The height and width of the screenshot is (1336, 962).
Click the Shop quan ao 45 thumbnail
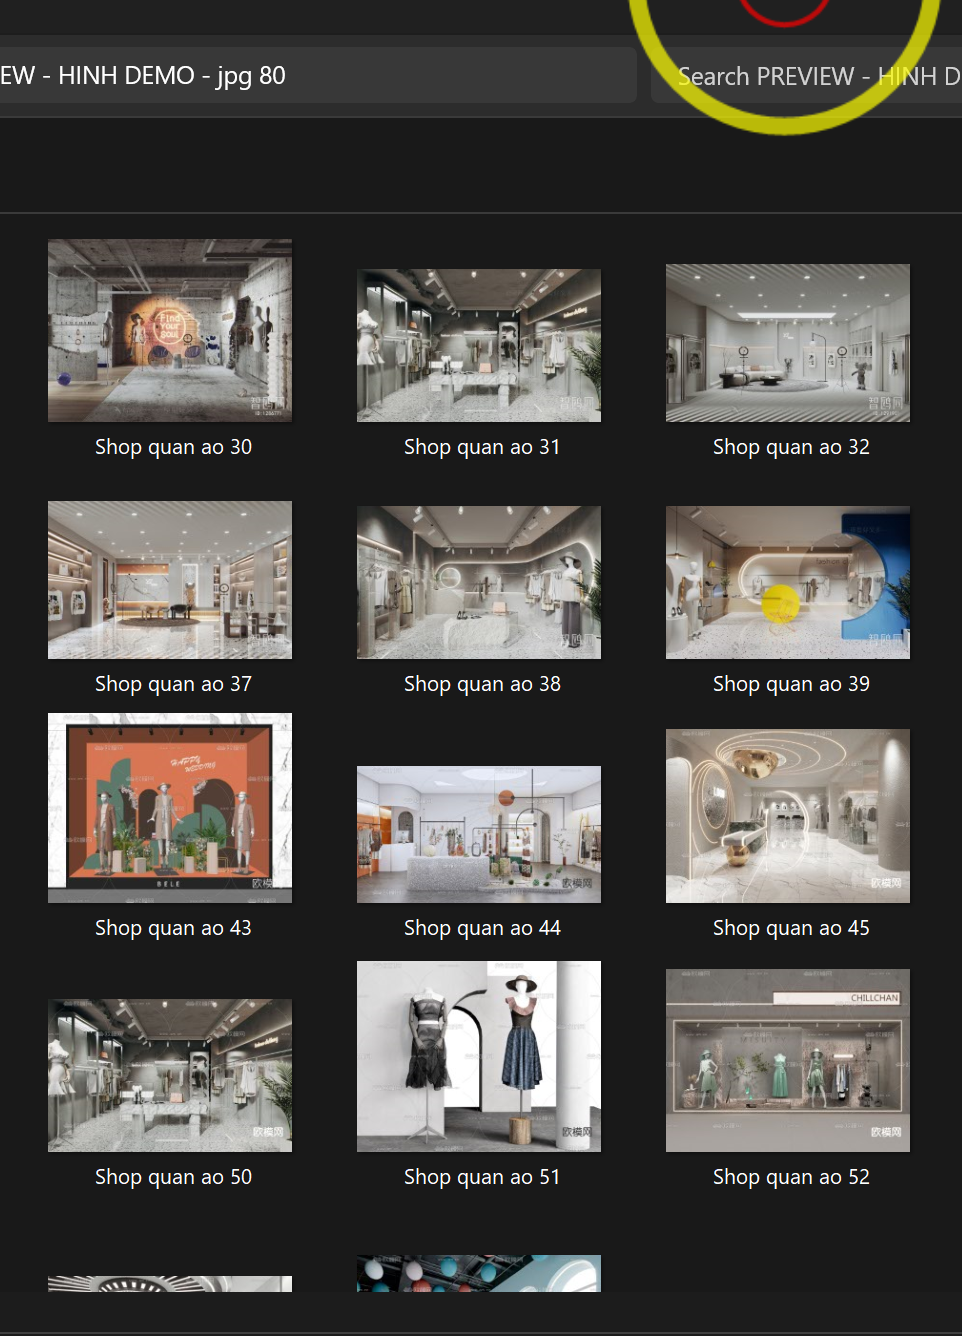pos(788,816)
